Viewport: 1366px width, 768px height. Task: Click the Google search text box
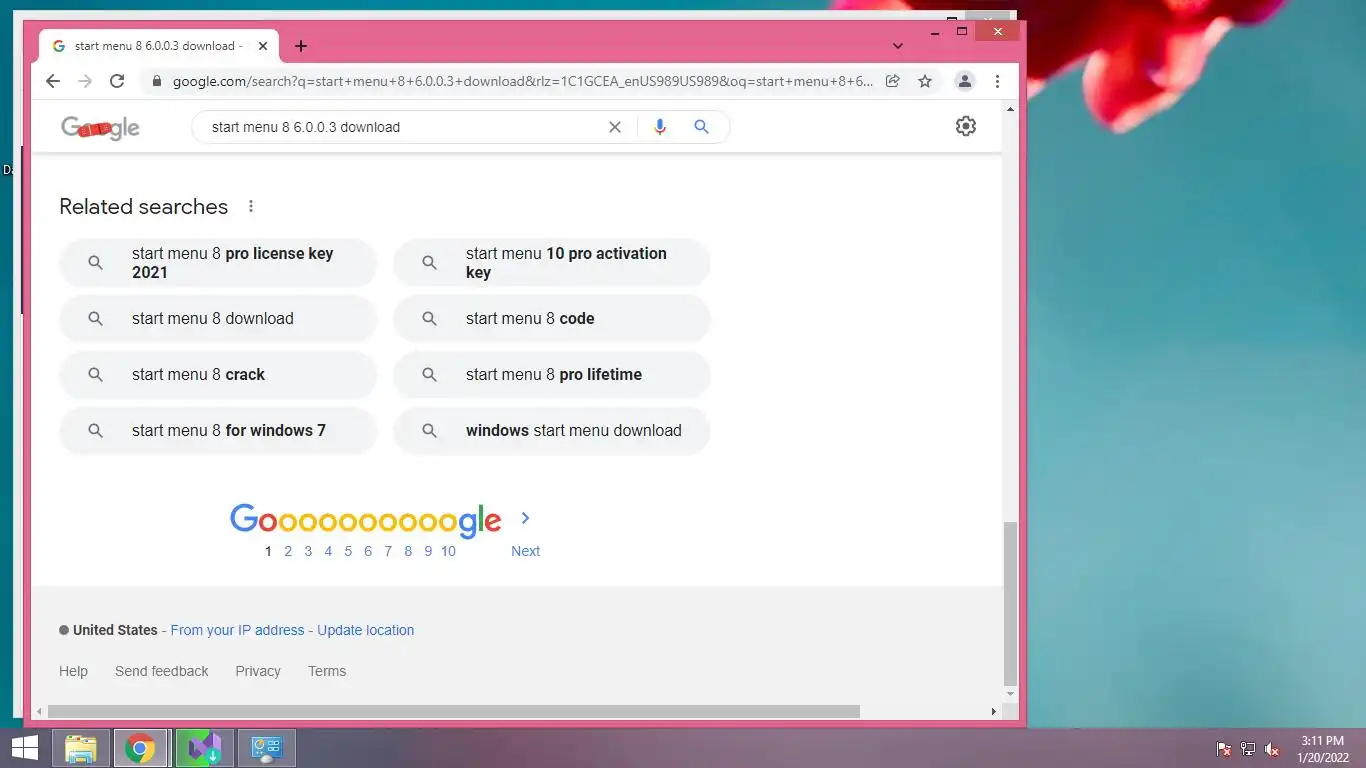[400, 127]
